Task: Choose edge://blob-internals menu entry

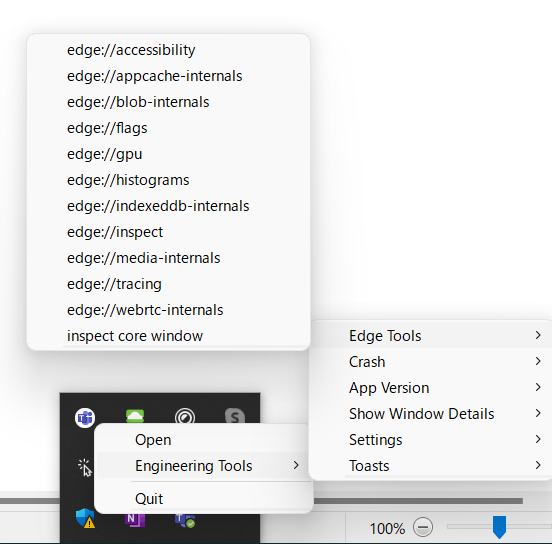Action: [168, 102]
